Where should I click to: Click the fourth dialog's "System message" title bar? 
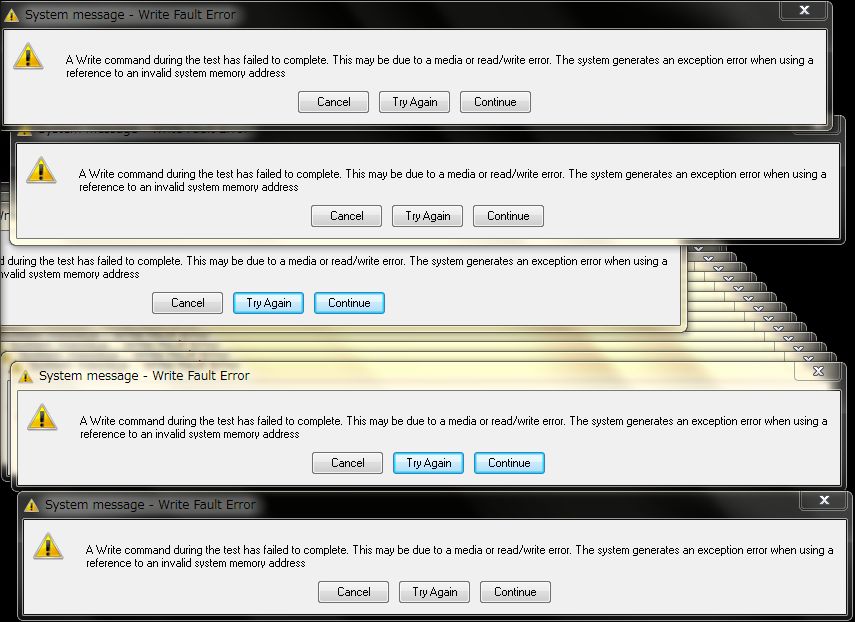tap(400, 376)
